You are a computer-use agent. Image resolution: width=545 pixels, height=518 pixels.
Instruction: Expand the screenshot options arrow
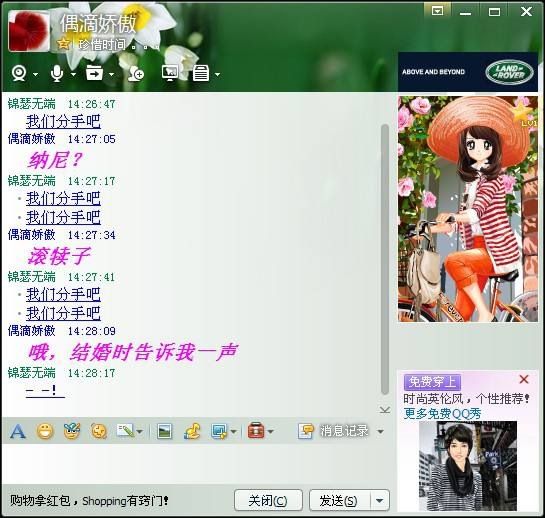tap(234, 432)
